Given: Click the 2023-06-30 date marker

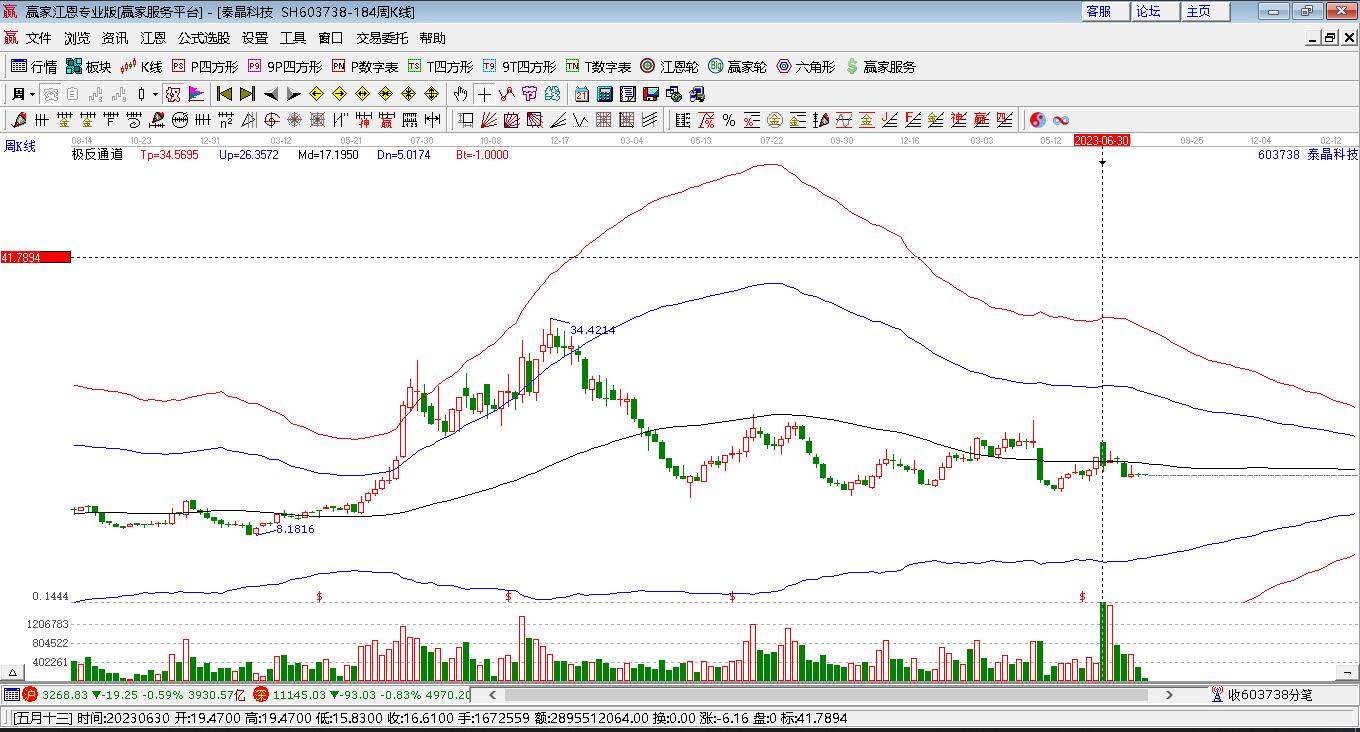Looking at the screenshot, I should pos(1102,140).
